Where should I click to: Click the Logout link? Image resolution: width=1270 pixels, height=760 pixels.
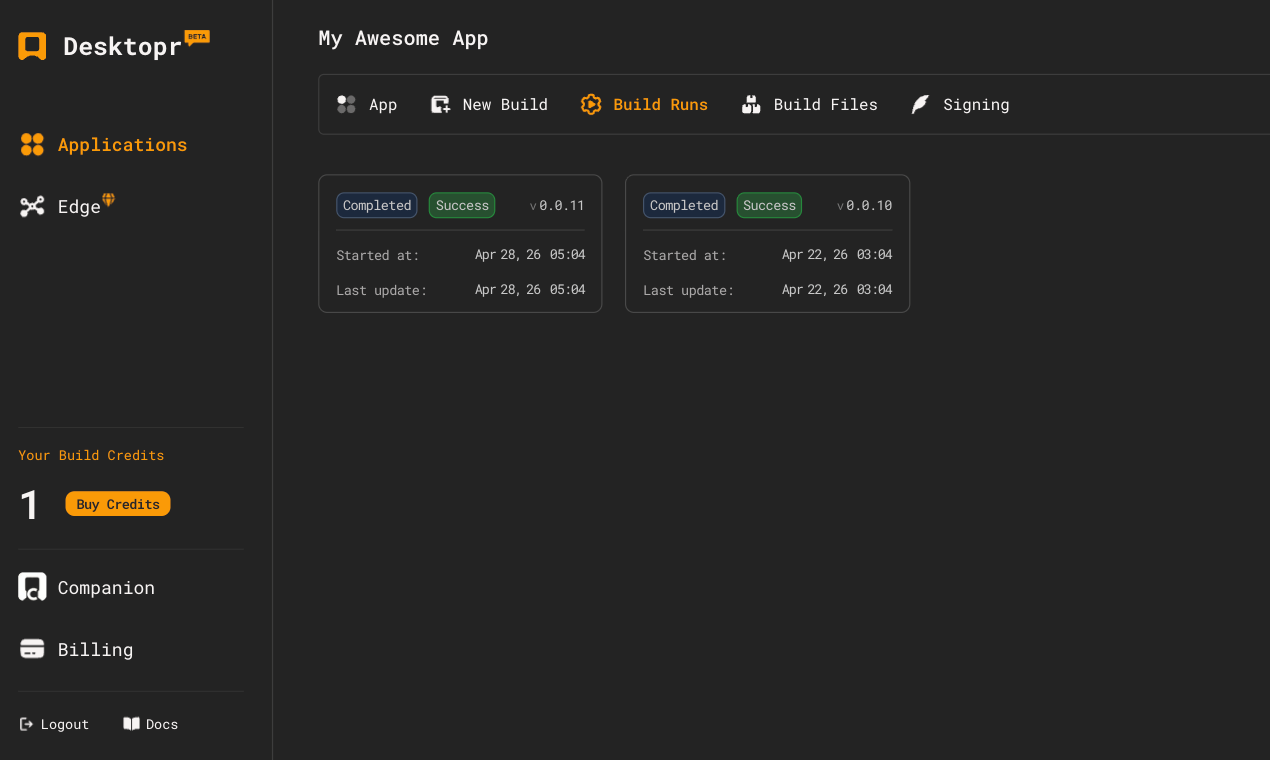click(x=65, y=724)
